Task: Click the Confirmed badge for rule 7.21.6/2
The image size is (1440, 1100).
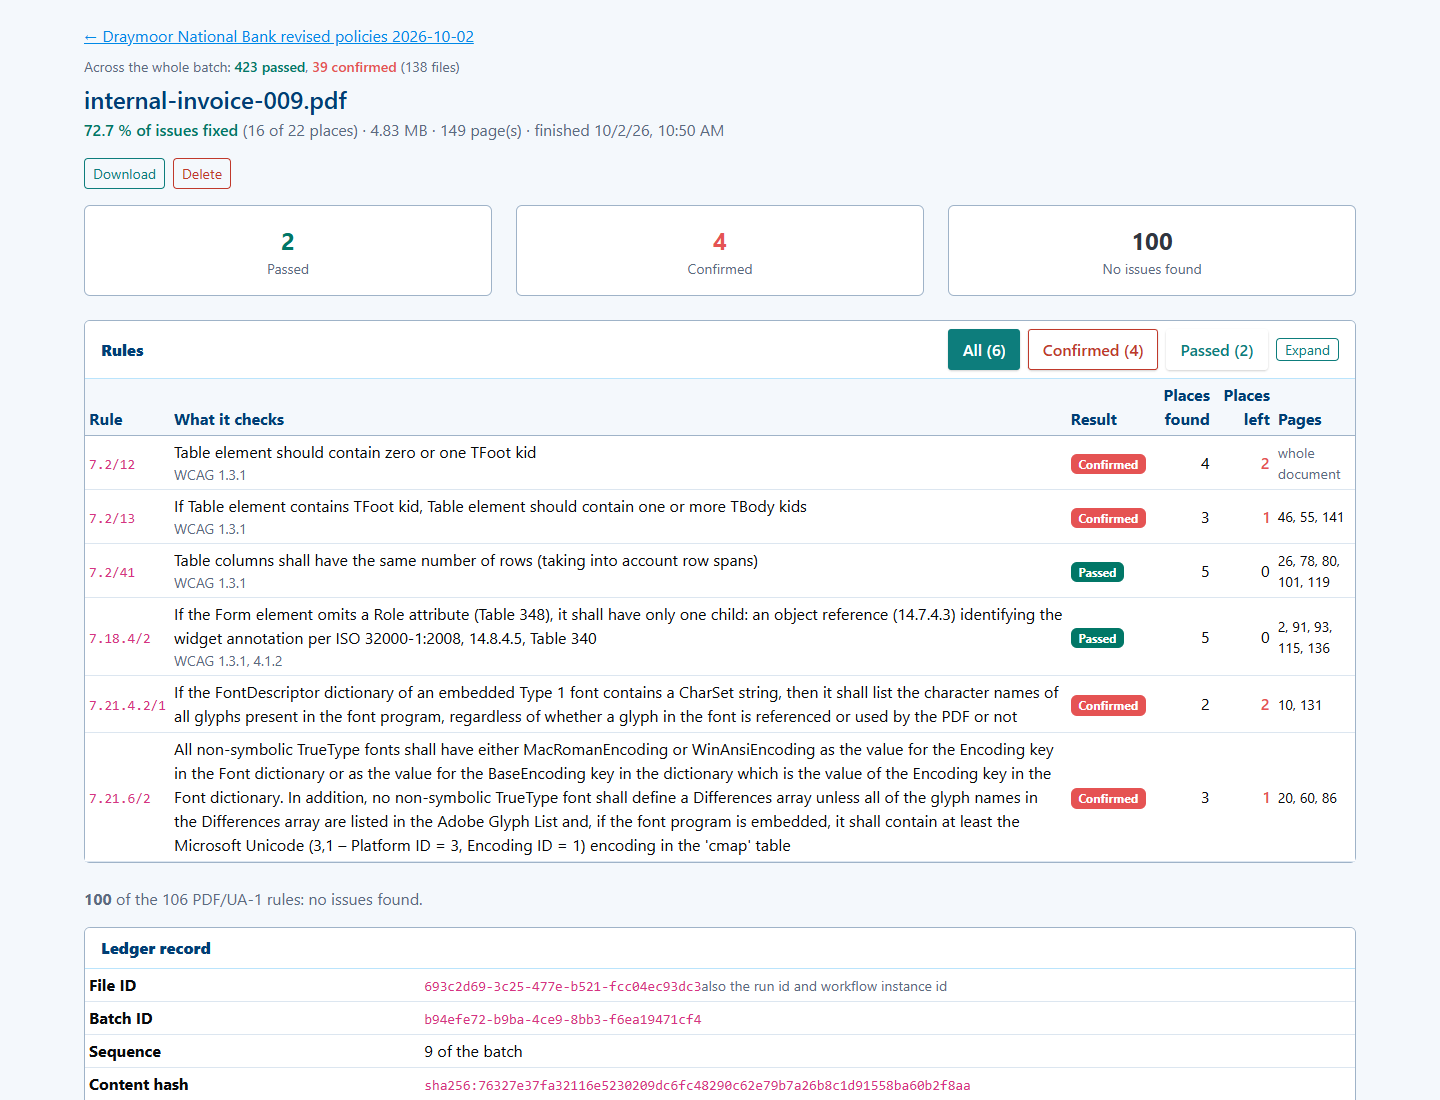Action: pos(1108,798)
